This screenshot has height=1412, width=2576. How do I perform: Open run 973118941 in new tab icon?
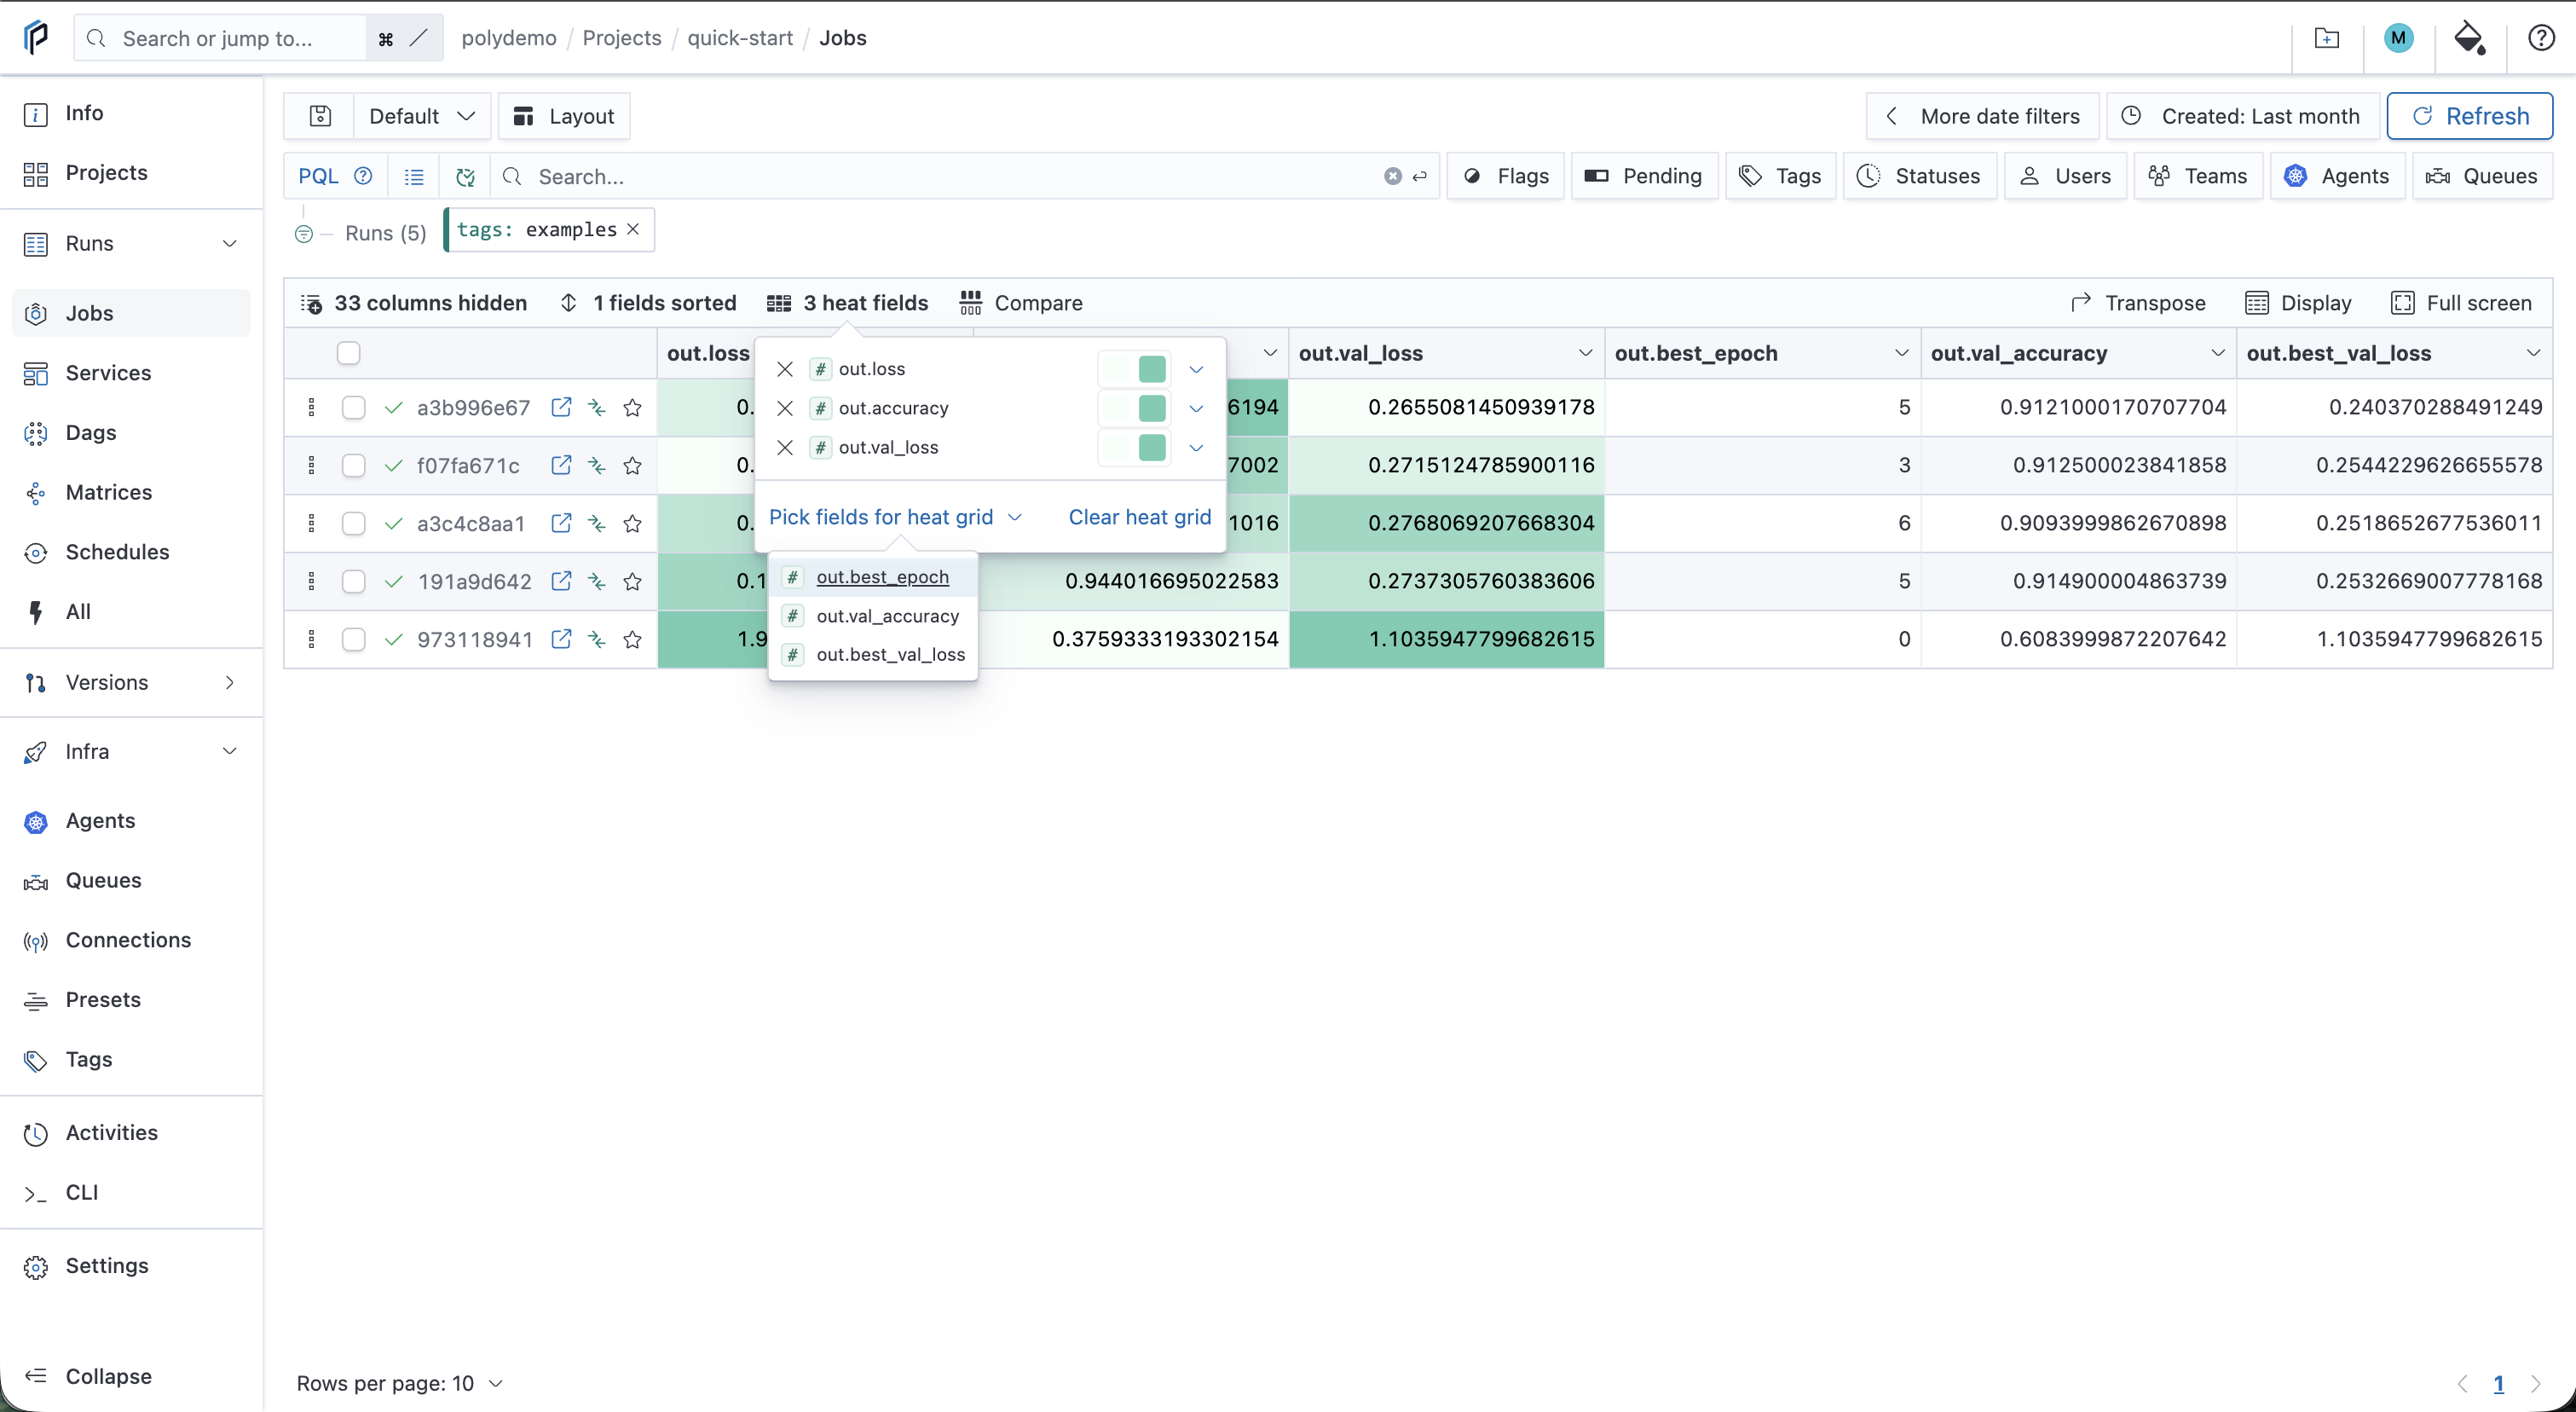tap(562, 639)
